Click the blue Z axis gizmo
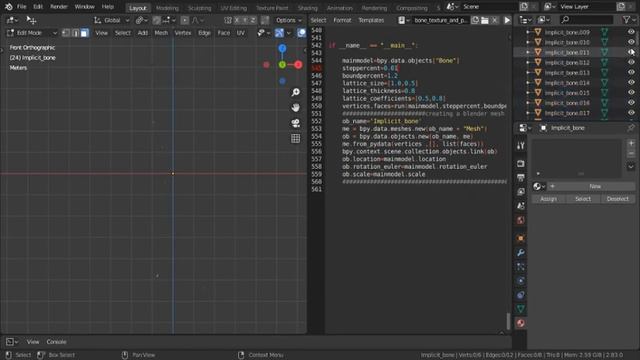Viewport: 640px width, 360px height. [282, 49]
